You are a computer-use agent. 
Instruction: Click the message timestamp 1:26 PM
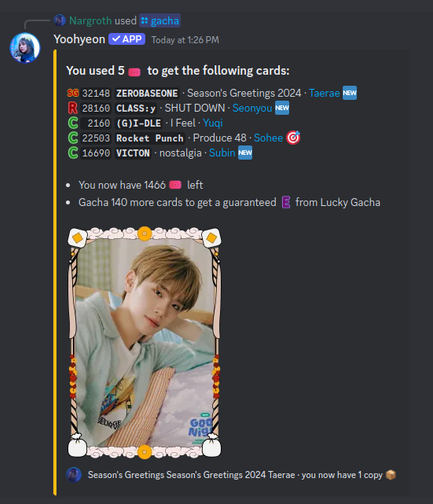[x=185, y=40]
